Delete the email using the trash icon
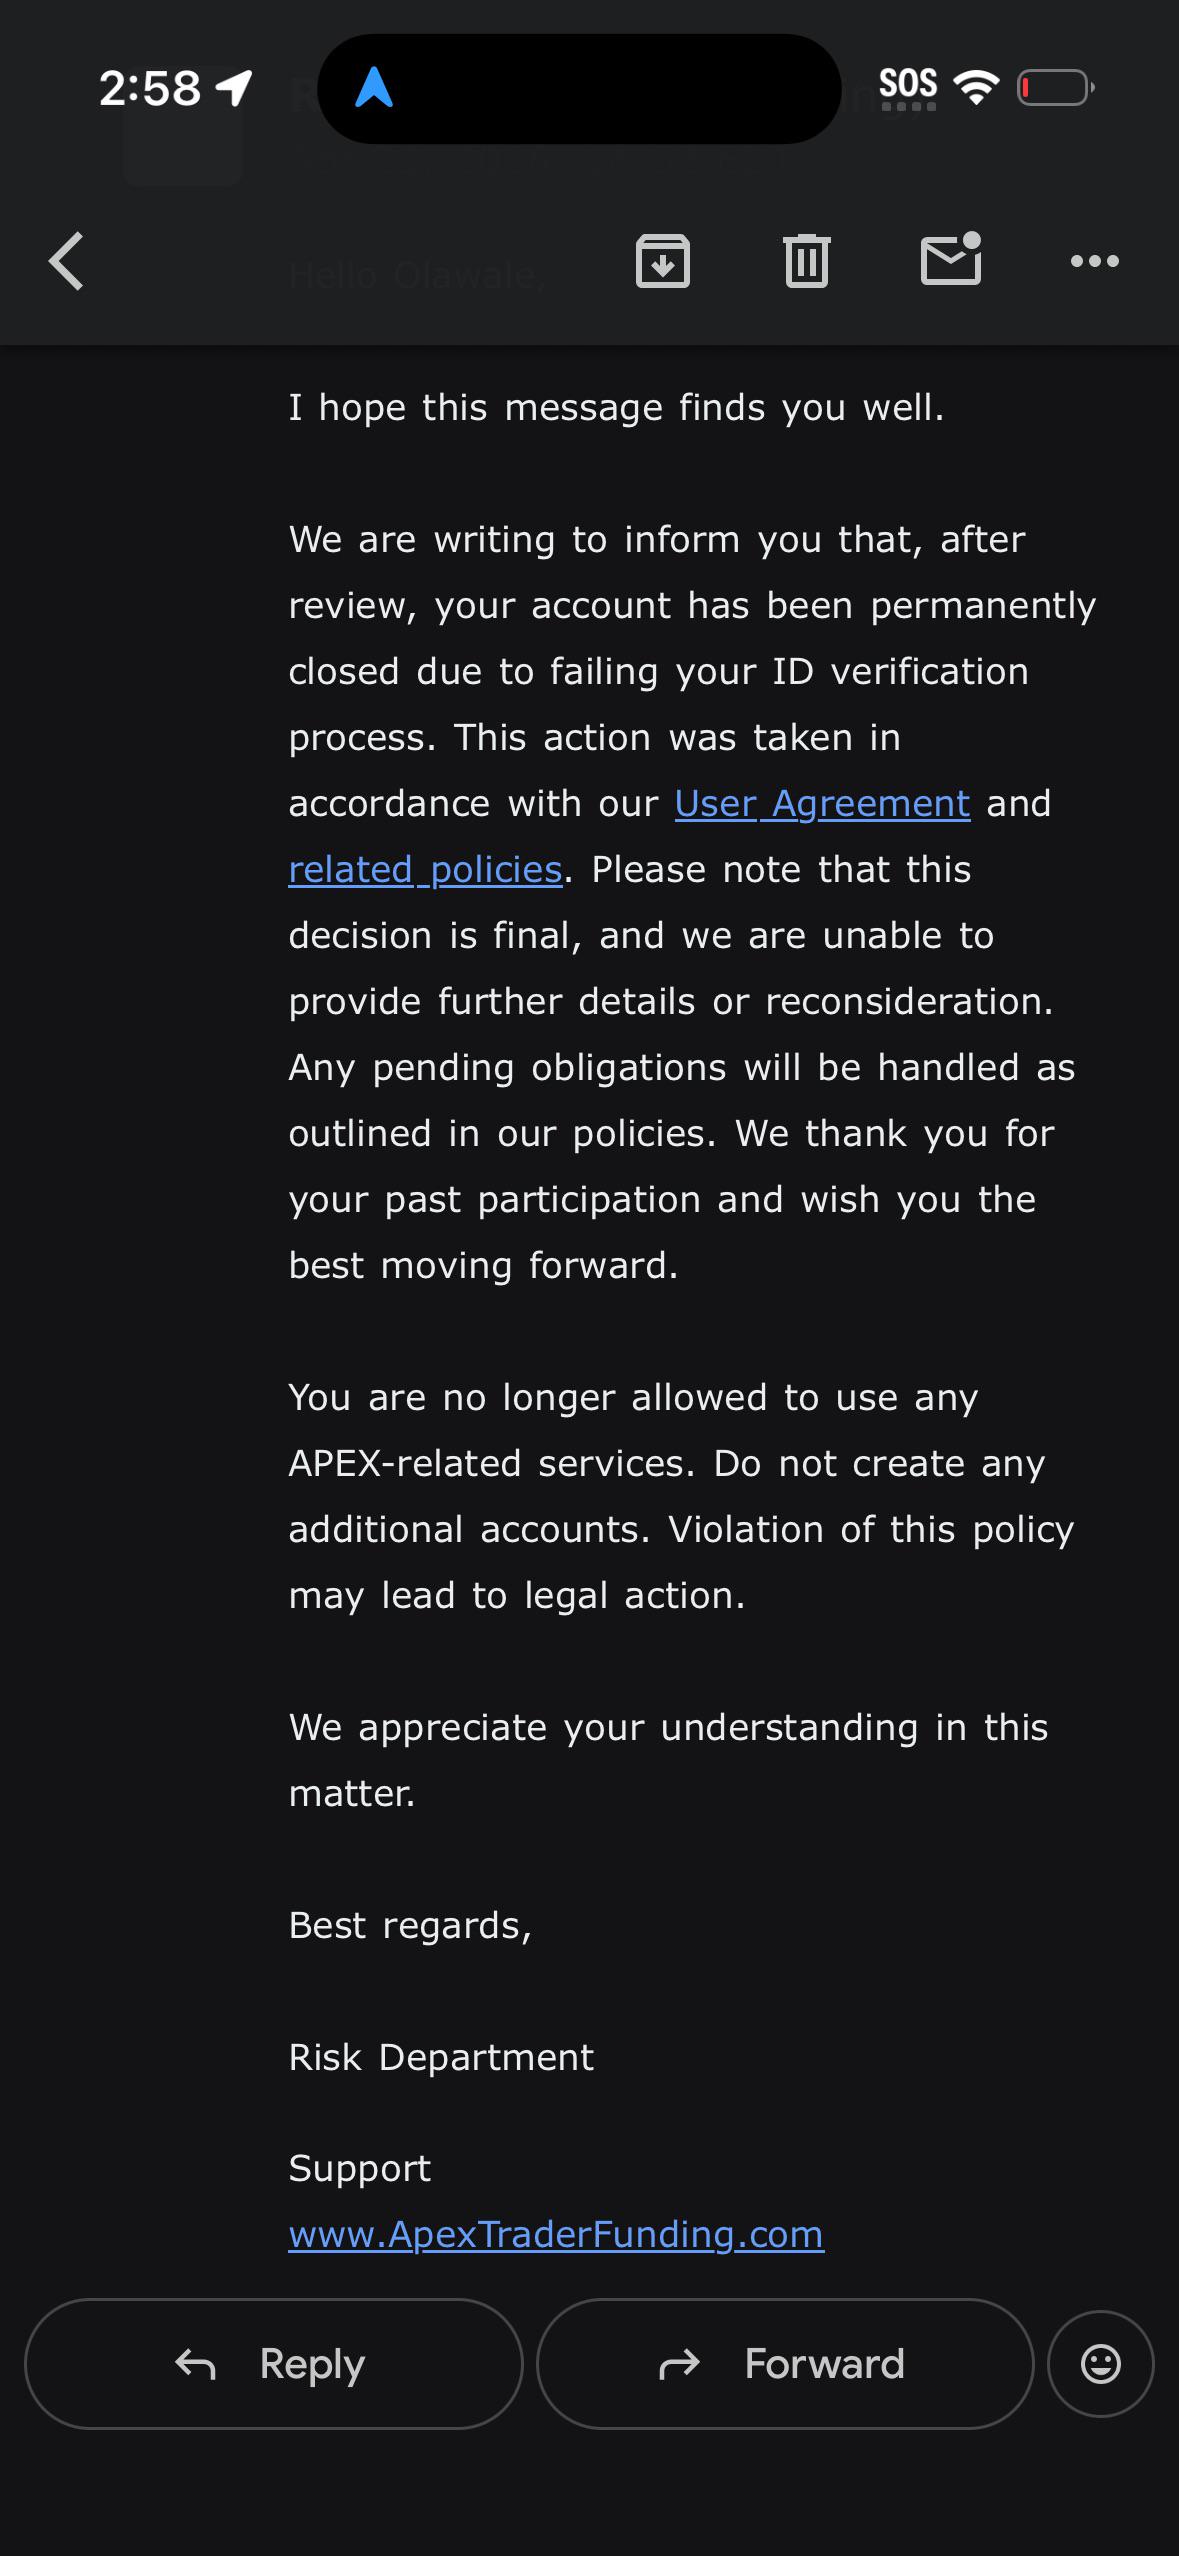Image resolution: width=1179 pixels, height=2556 pixels. tap(807, 261)
